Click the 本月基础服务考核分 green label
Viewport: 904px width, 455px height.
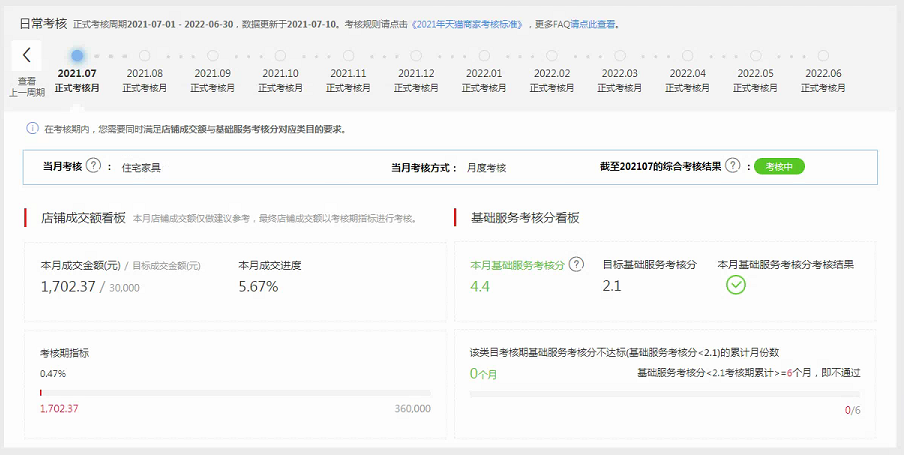[517, 266]
